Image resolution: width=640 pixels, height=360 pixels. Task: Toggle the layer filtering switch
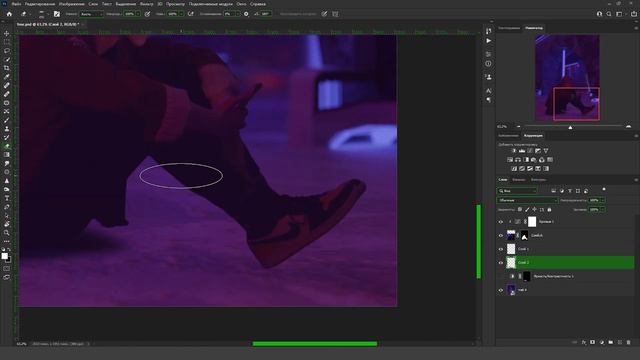coord(604,189)
